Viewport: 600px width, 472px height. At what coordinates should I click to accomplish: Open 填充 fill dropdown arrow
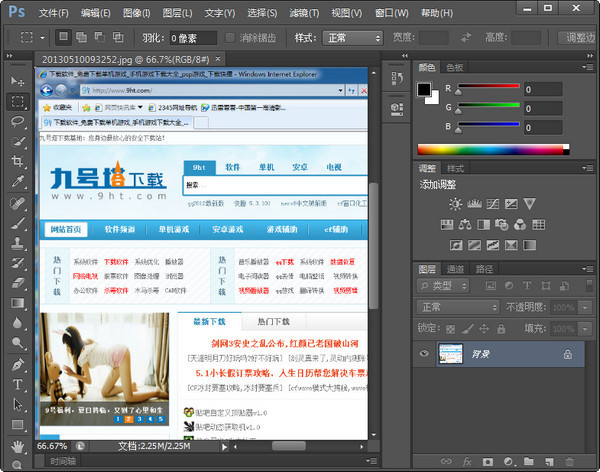pos(585,329)
